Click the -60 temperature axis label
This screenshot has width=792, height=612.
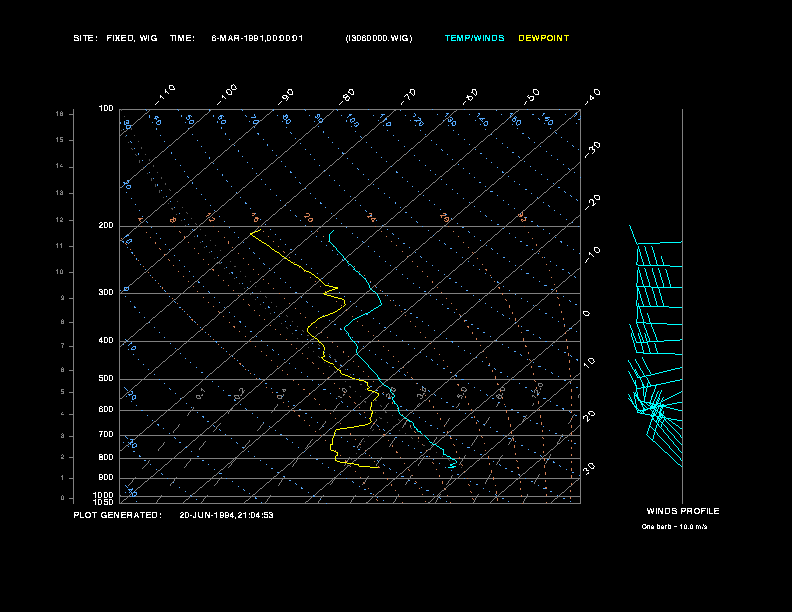[470, 97]
